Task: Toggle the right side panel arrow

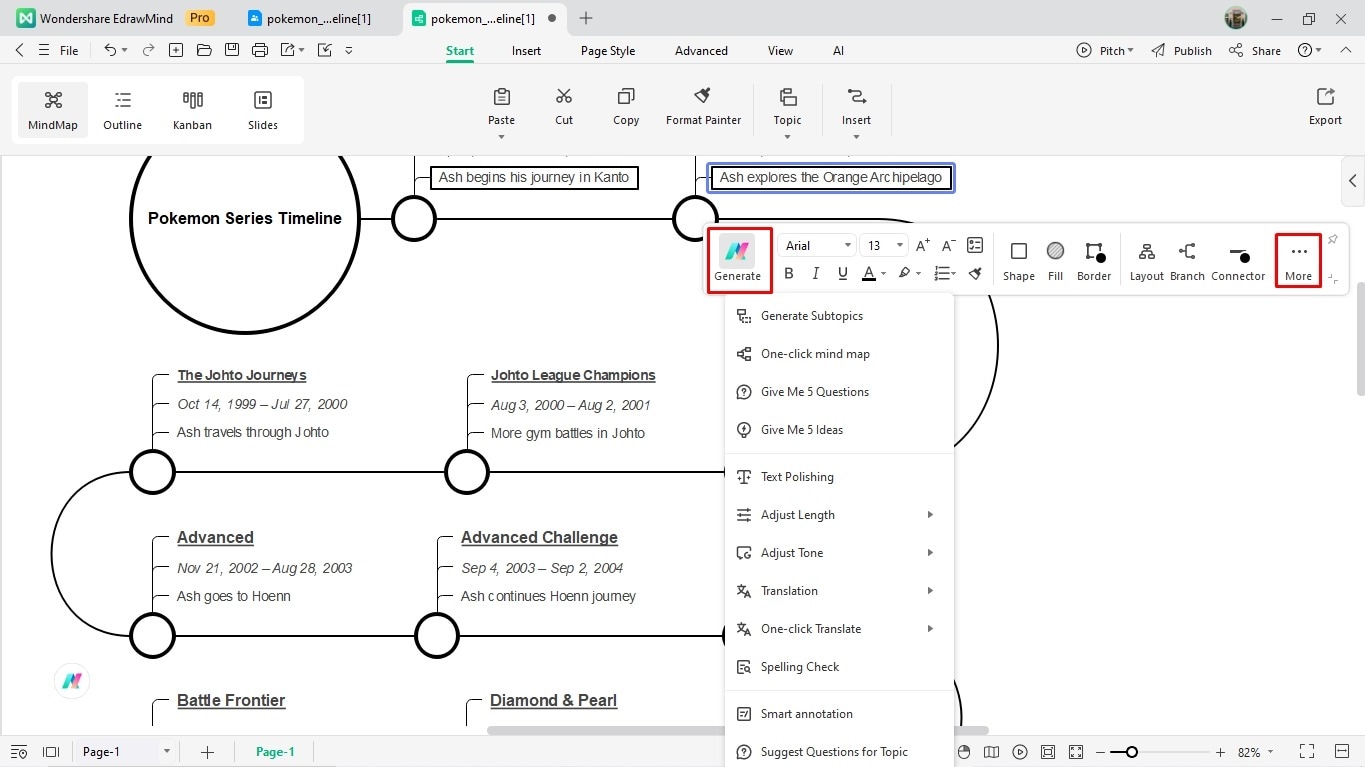Action: pyautogui.click(x=1353, y=181)
